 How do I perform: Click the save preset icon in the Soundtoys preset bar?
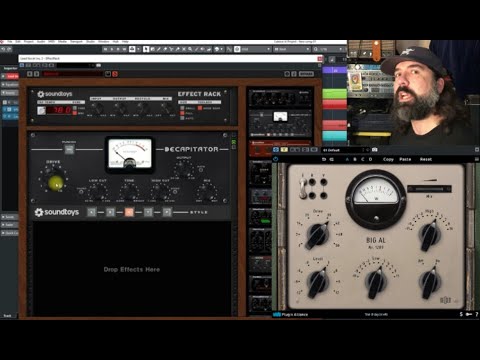coord(108,74)
